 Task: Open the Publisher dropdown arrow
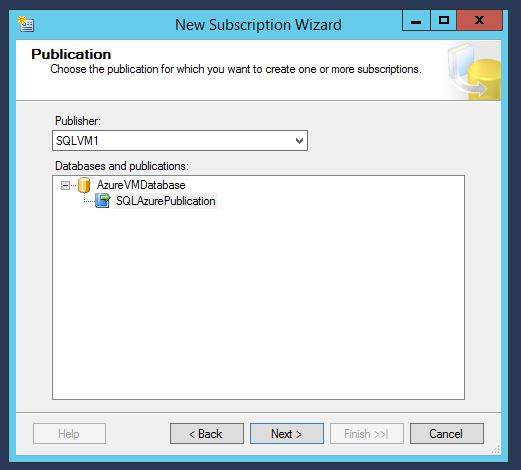[x=299, y=141]
